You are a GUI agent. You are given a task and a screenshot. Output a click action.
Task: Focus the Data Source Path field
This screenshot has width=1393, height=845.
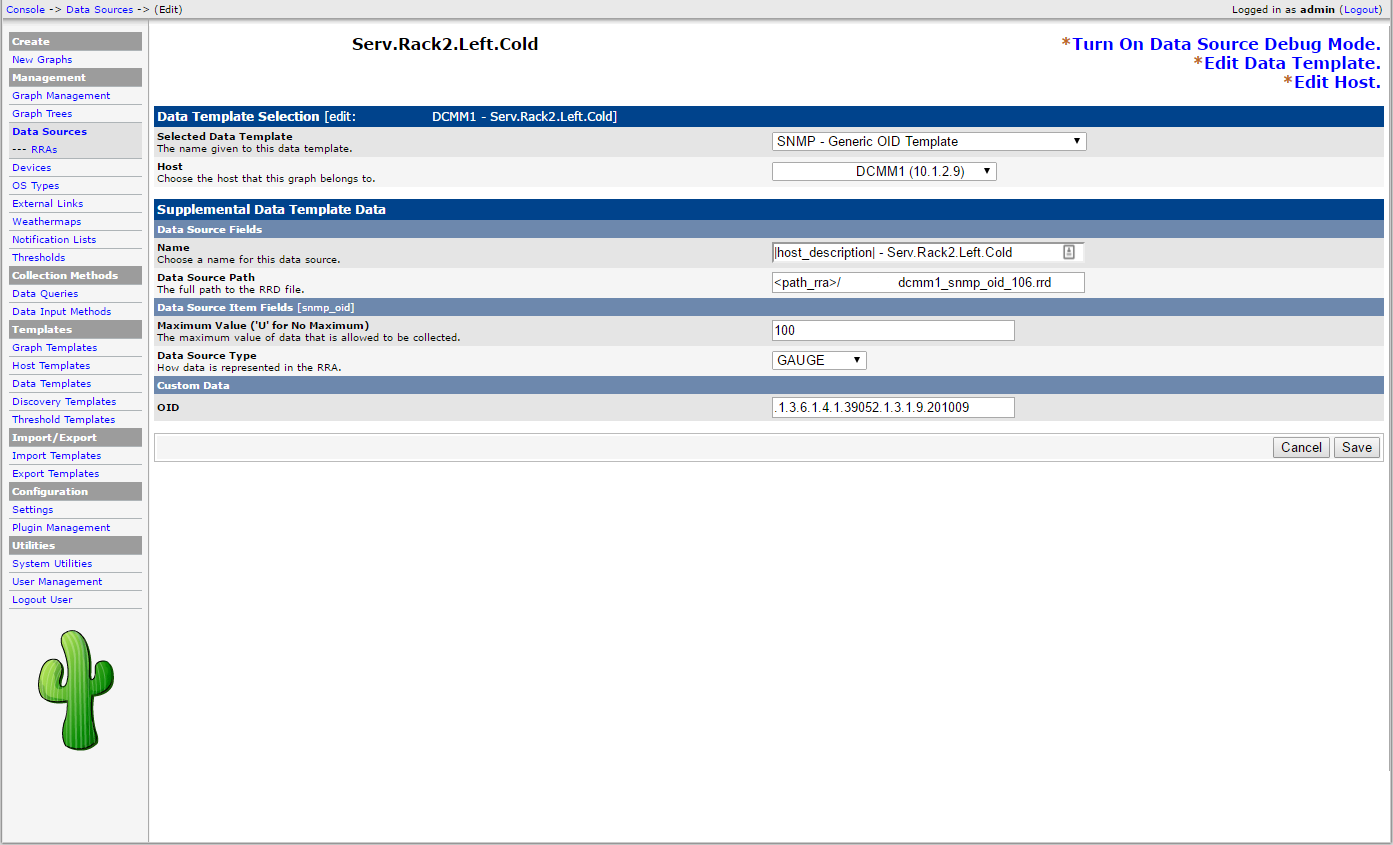tap(928, 283)
